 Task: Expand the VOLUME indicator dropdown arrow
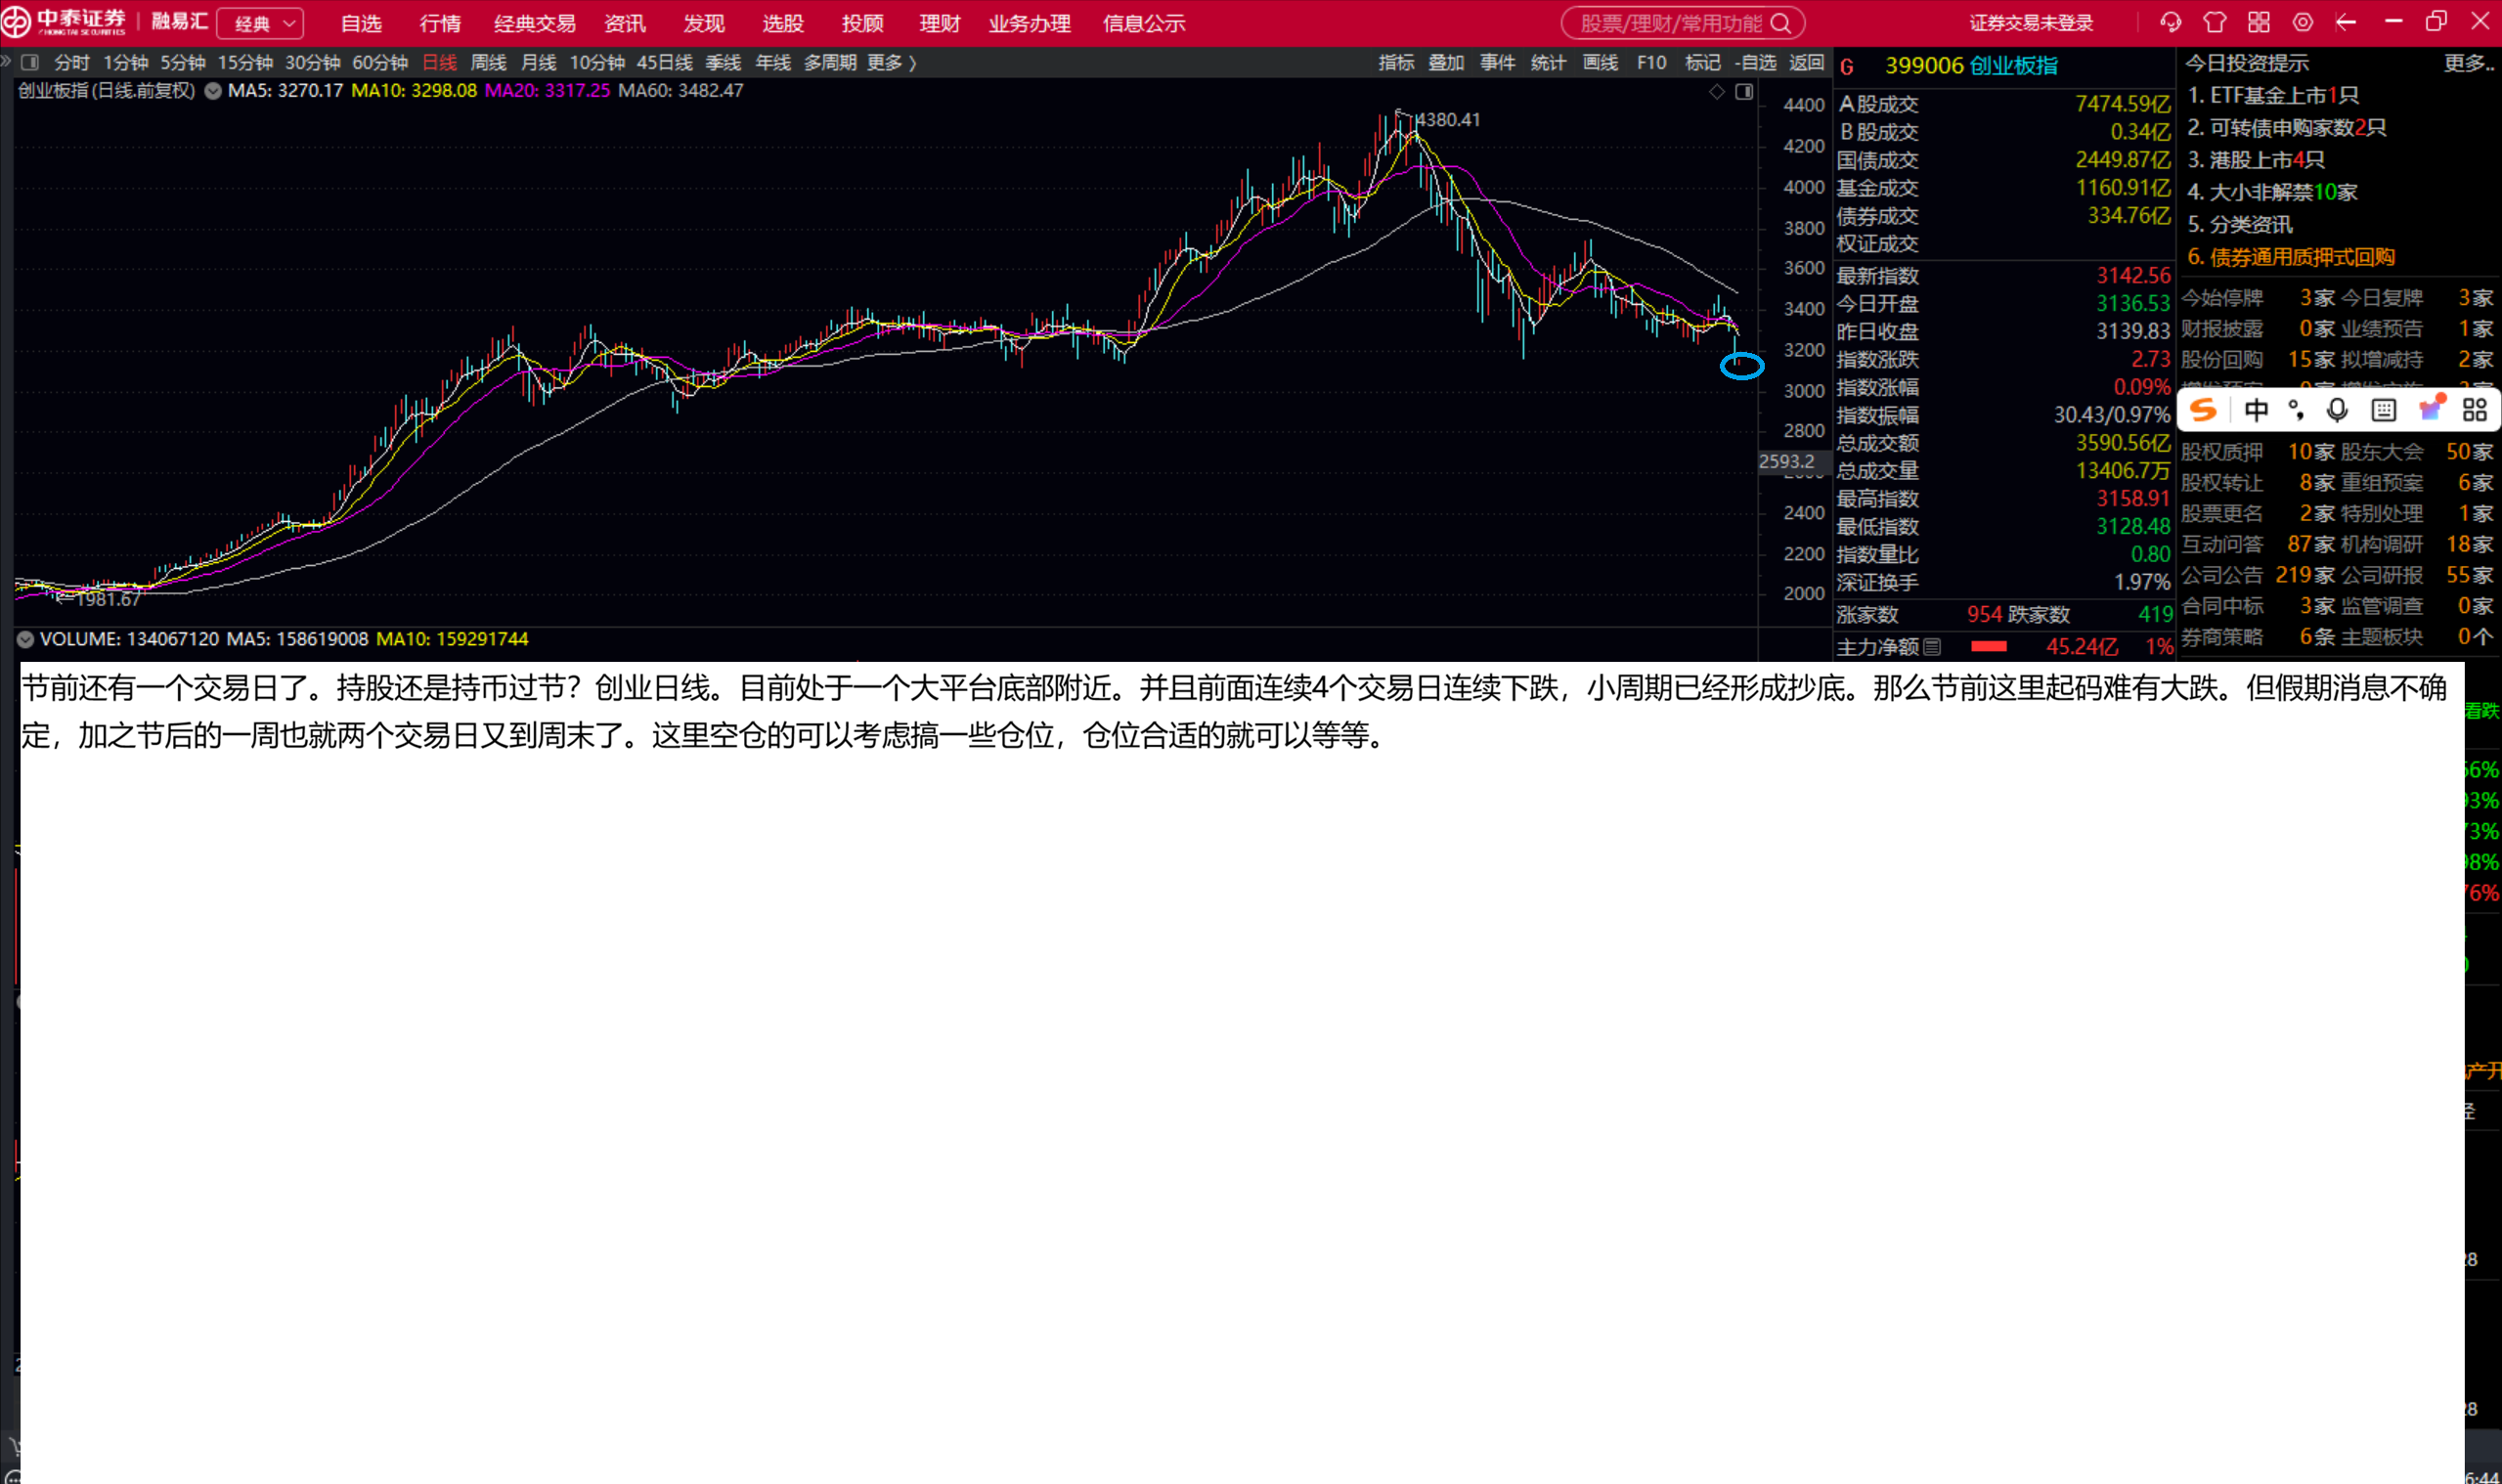26,639
